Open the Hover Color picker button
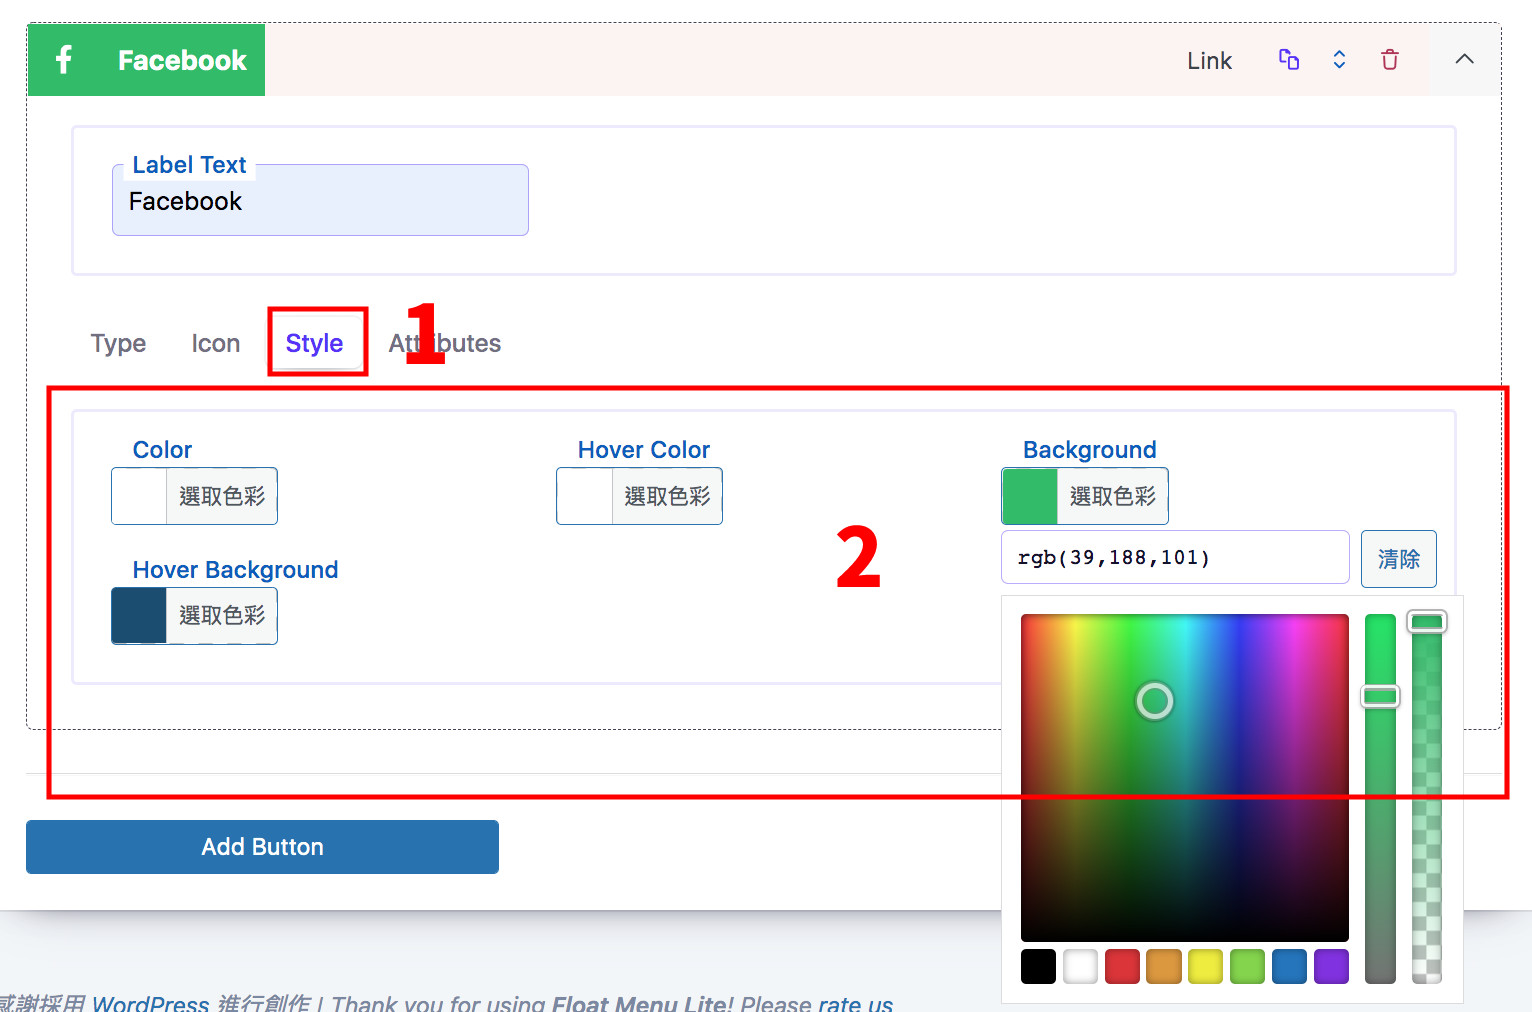The height and width of the screenshot is (1012, 1532). click(x=639, y=496)
